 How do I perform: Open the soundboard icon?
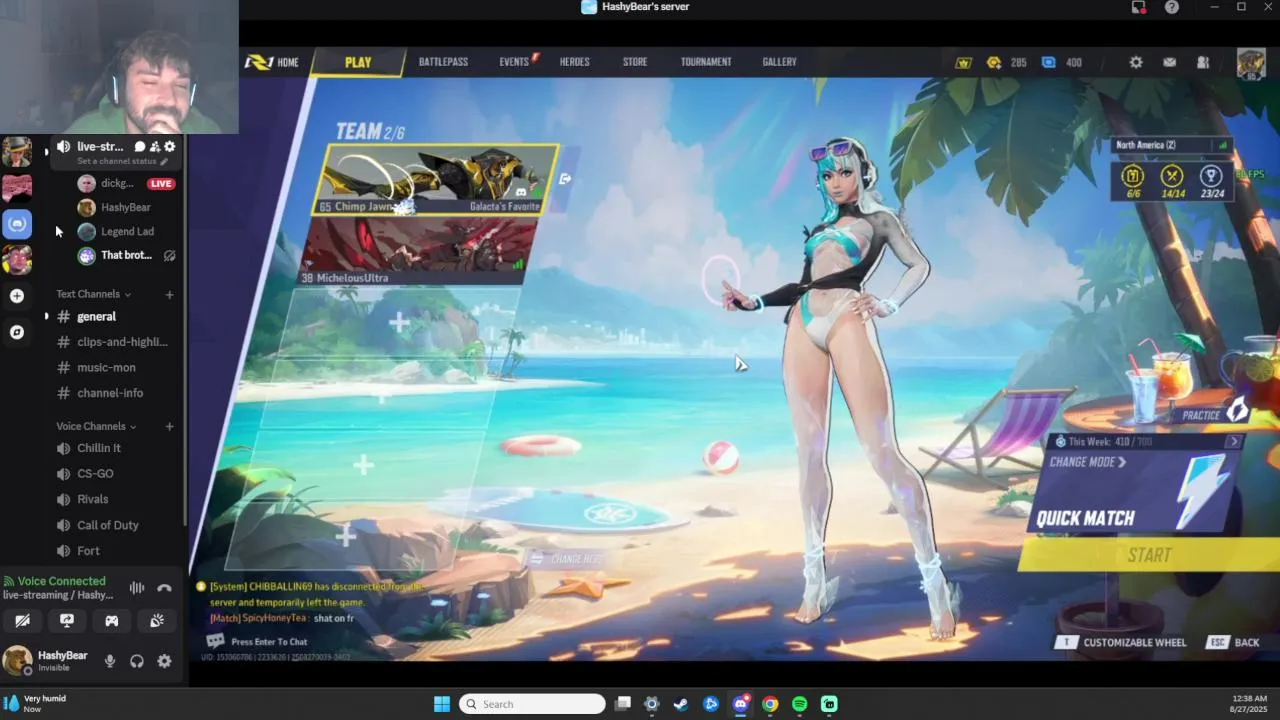click(x=157, y=620)
